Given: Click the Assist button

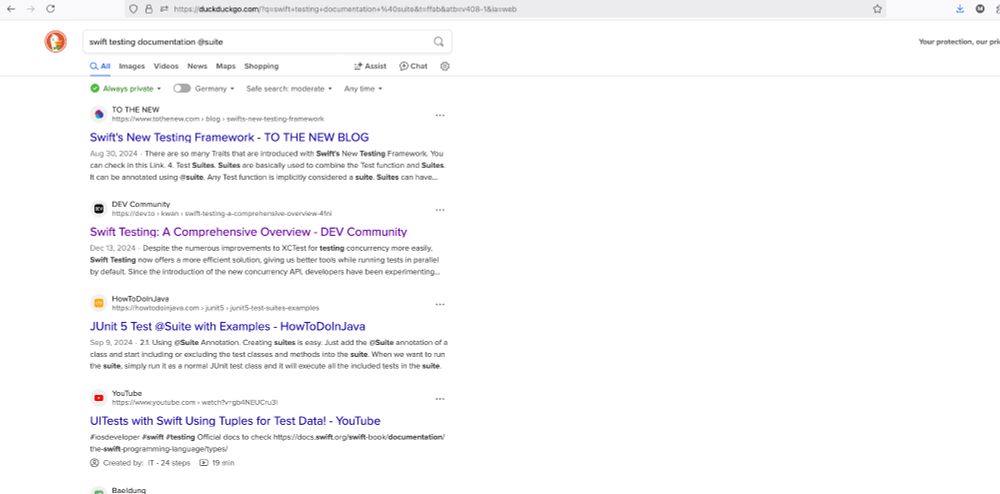Looking at the screenshot, I should pos(370,66).
